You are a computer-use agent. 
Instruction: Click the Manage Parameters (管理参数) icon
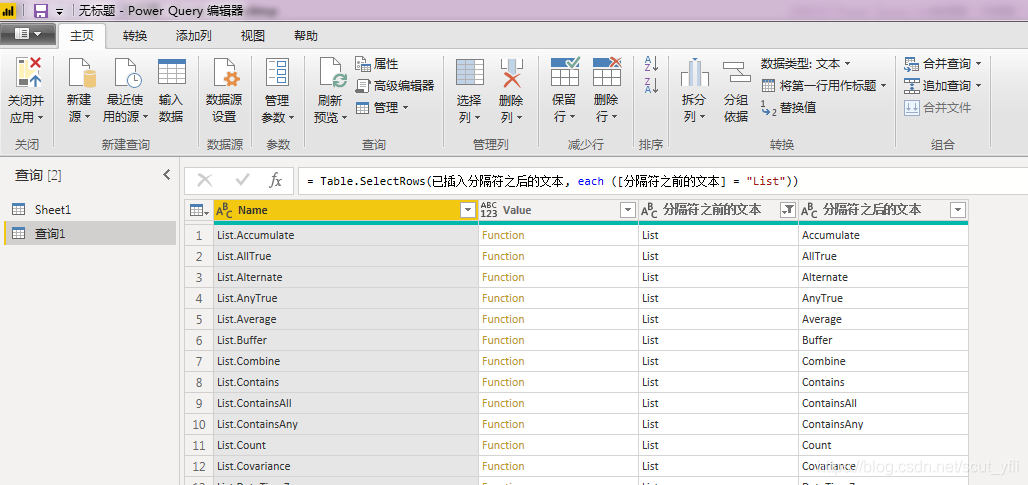[277, 73]
